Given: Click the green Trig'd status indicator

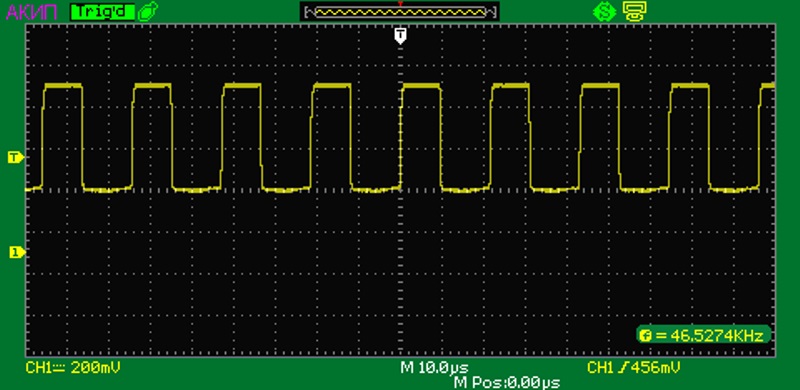Looking at the screenshot, I should click(x=103, y=12).
